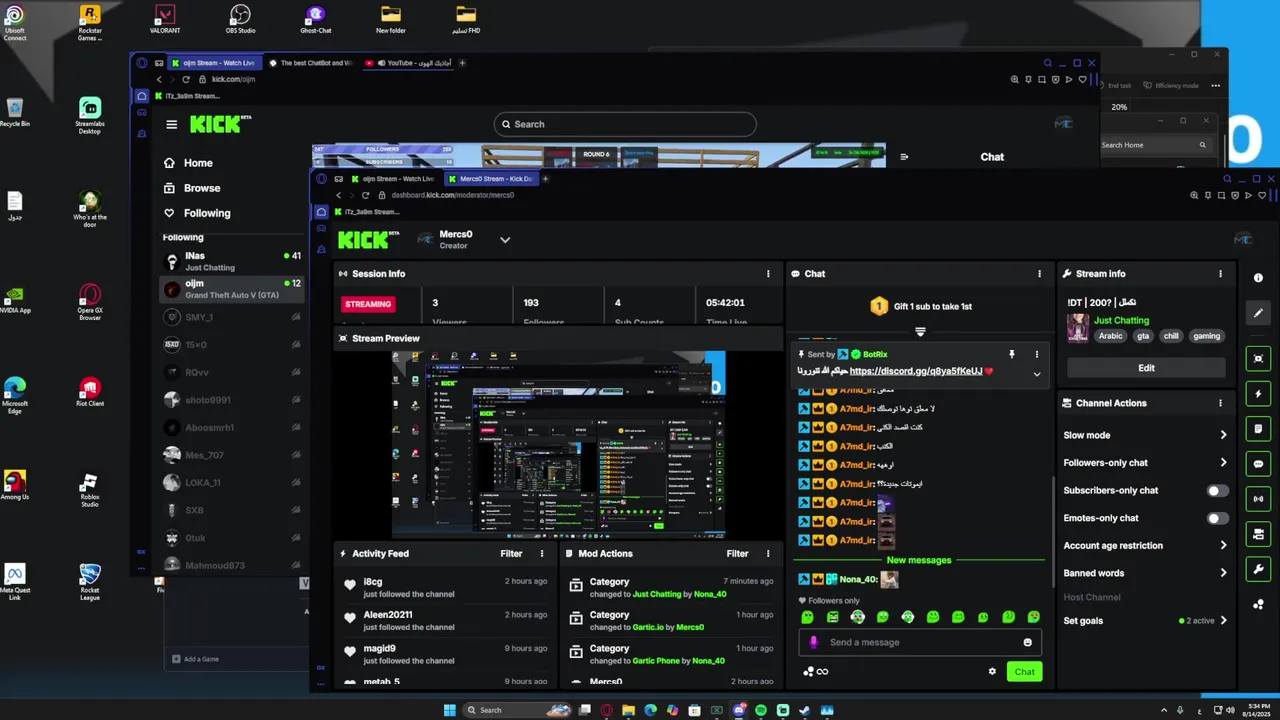This screenshot has height=720, width=1280.
Task: Open Channel Actions three-dot menu
Action: coord(1220,403)
